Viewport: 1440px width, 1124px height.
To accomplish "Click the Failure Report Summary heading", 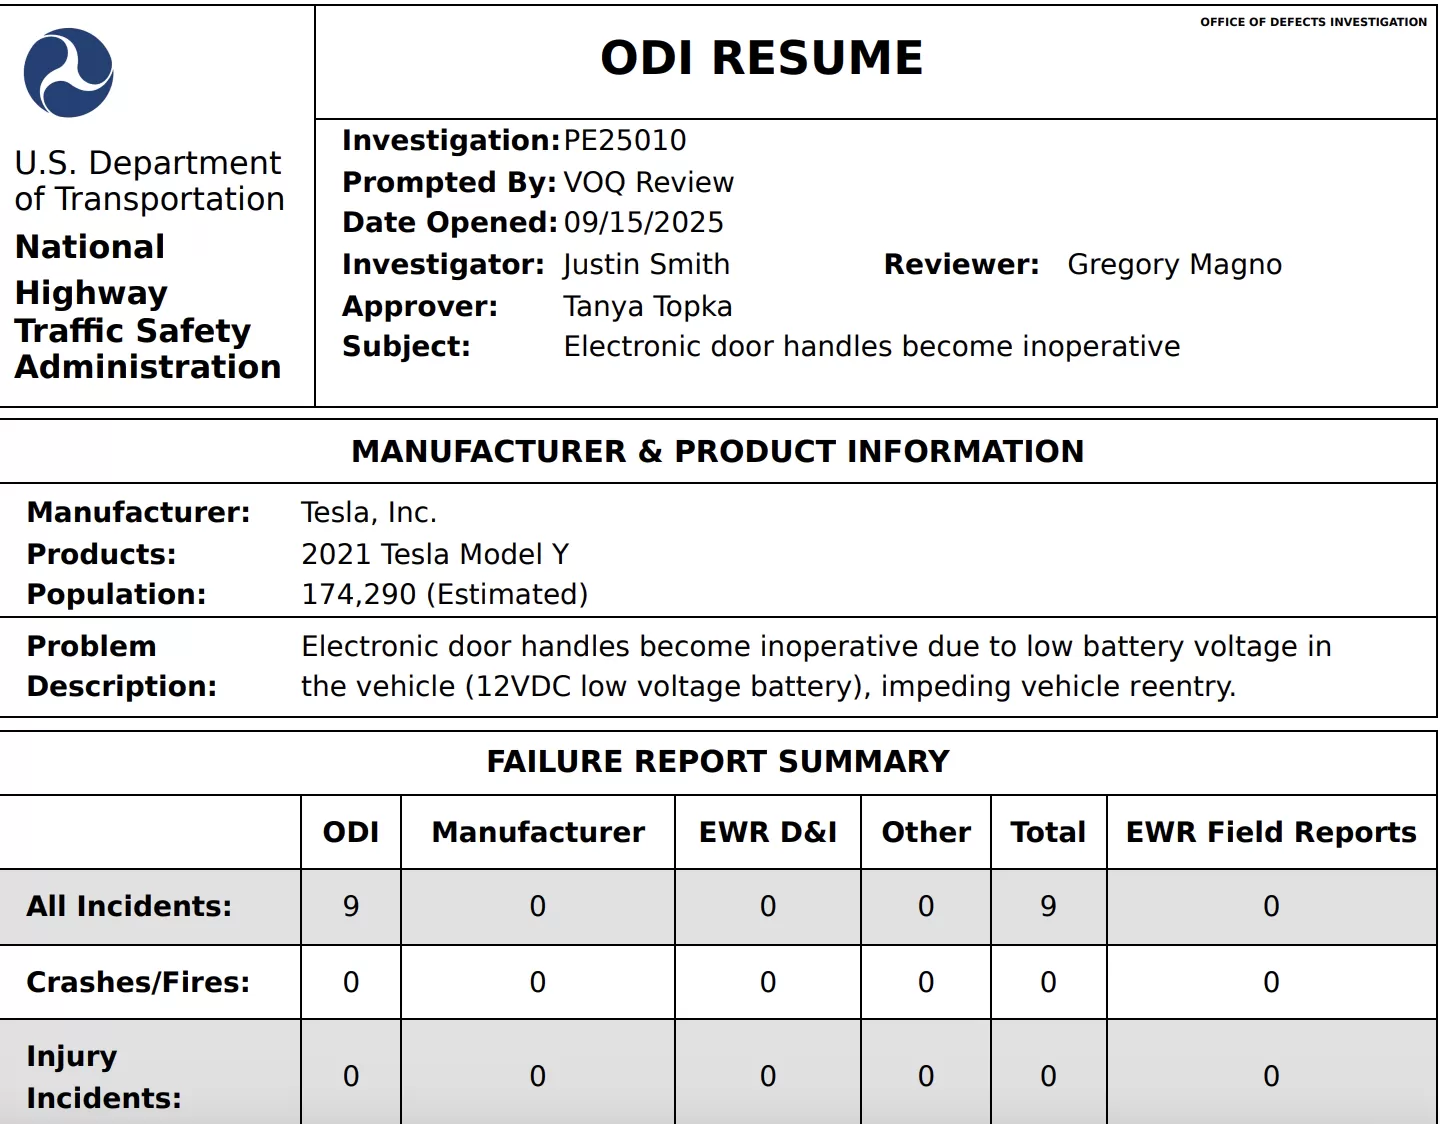I will (717, 762).
